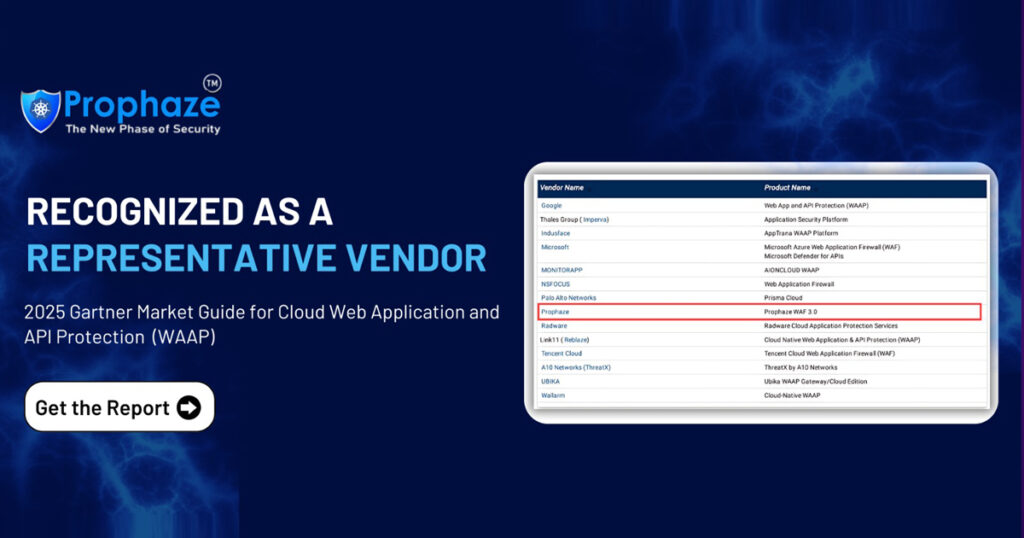Click the 'RECOGNIZED AS A' heading
The width and height of the screenshot is (1024, 538).
point(180,212)
